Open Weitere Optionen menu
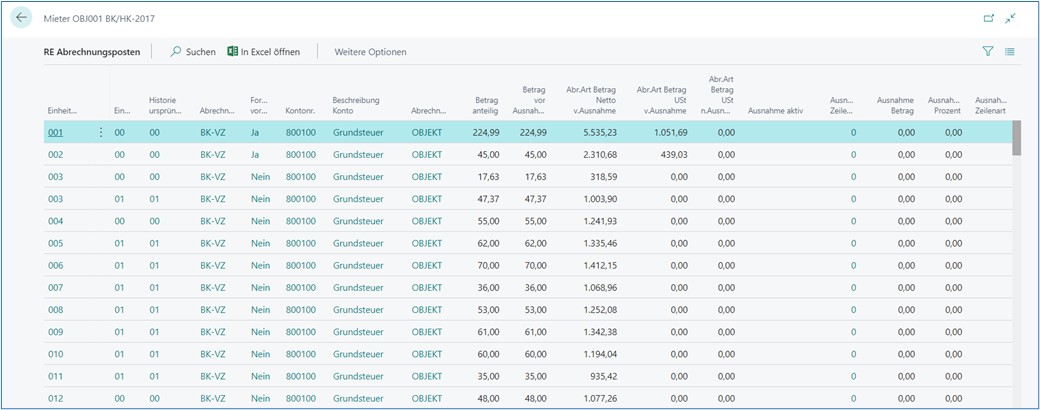 370,51
